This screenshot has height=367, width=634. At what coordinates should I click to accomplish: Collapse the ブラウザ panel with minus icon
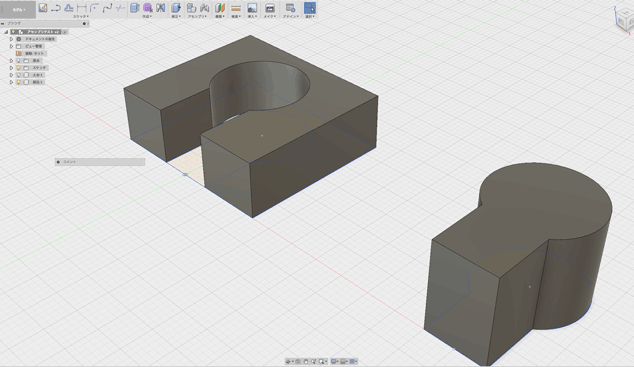pyautogui.click(x=2, y=24)
